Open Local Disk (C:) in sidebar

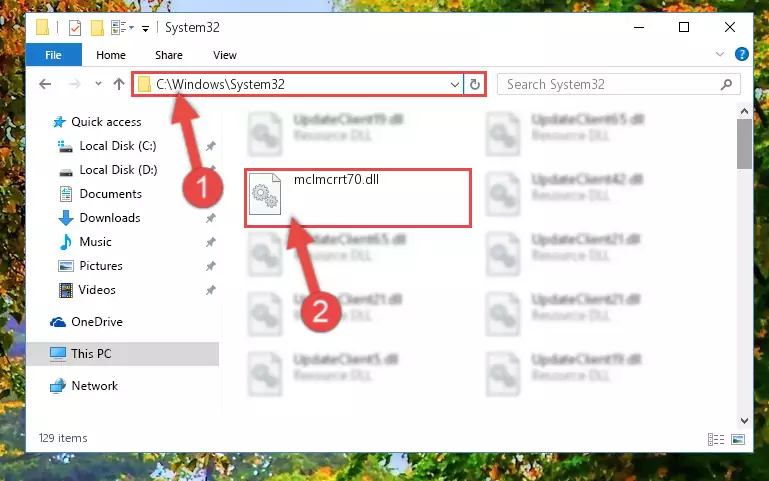tap(118, 146)
